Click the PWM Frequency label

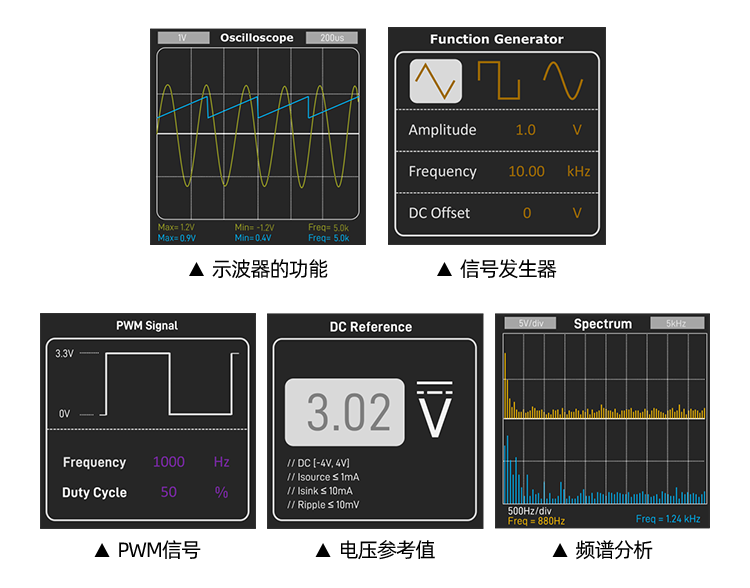coord(95,462)
